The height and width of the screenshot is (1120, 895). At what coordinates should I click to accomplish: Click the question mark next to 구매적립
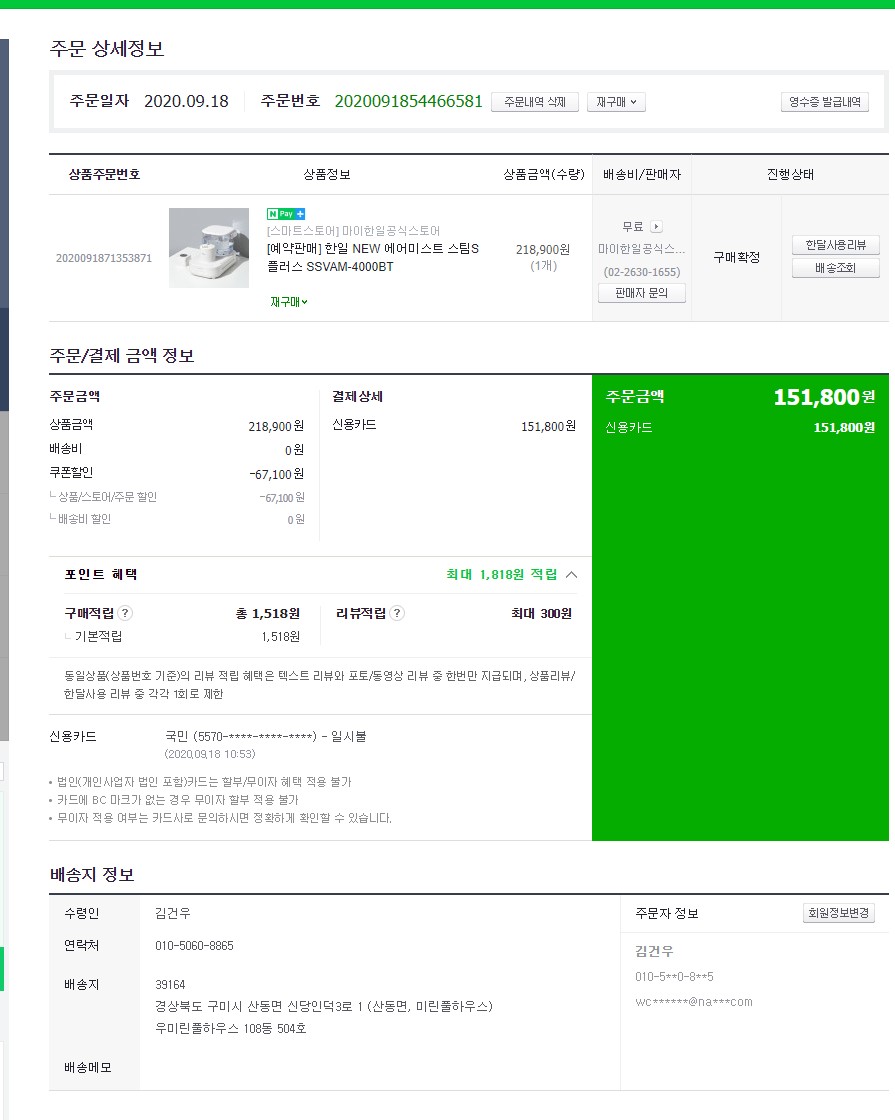(x=125, y=613)
